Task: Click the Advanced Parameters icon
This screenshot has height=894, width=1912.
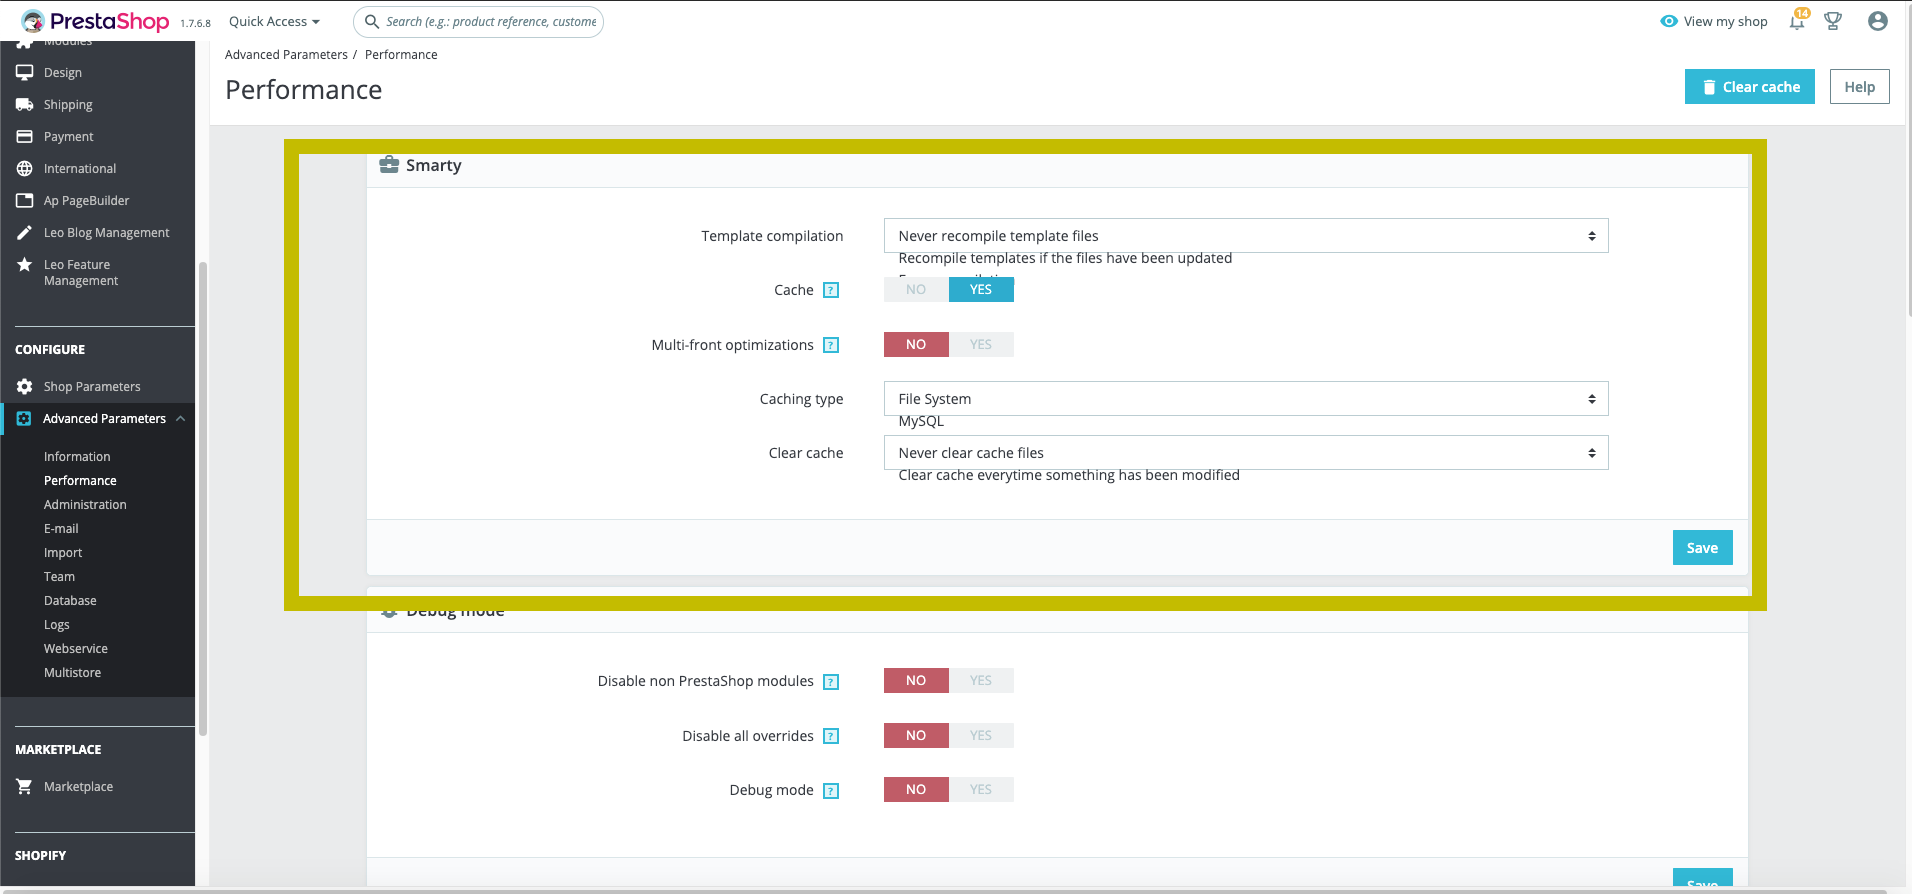Action: pos(24,418)
